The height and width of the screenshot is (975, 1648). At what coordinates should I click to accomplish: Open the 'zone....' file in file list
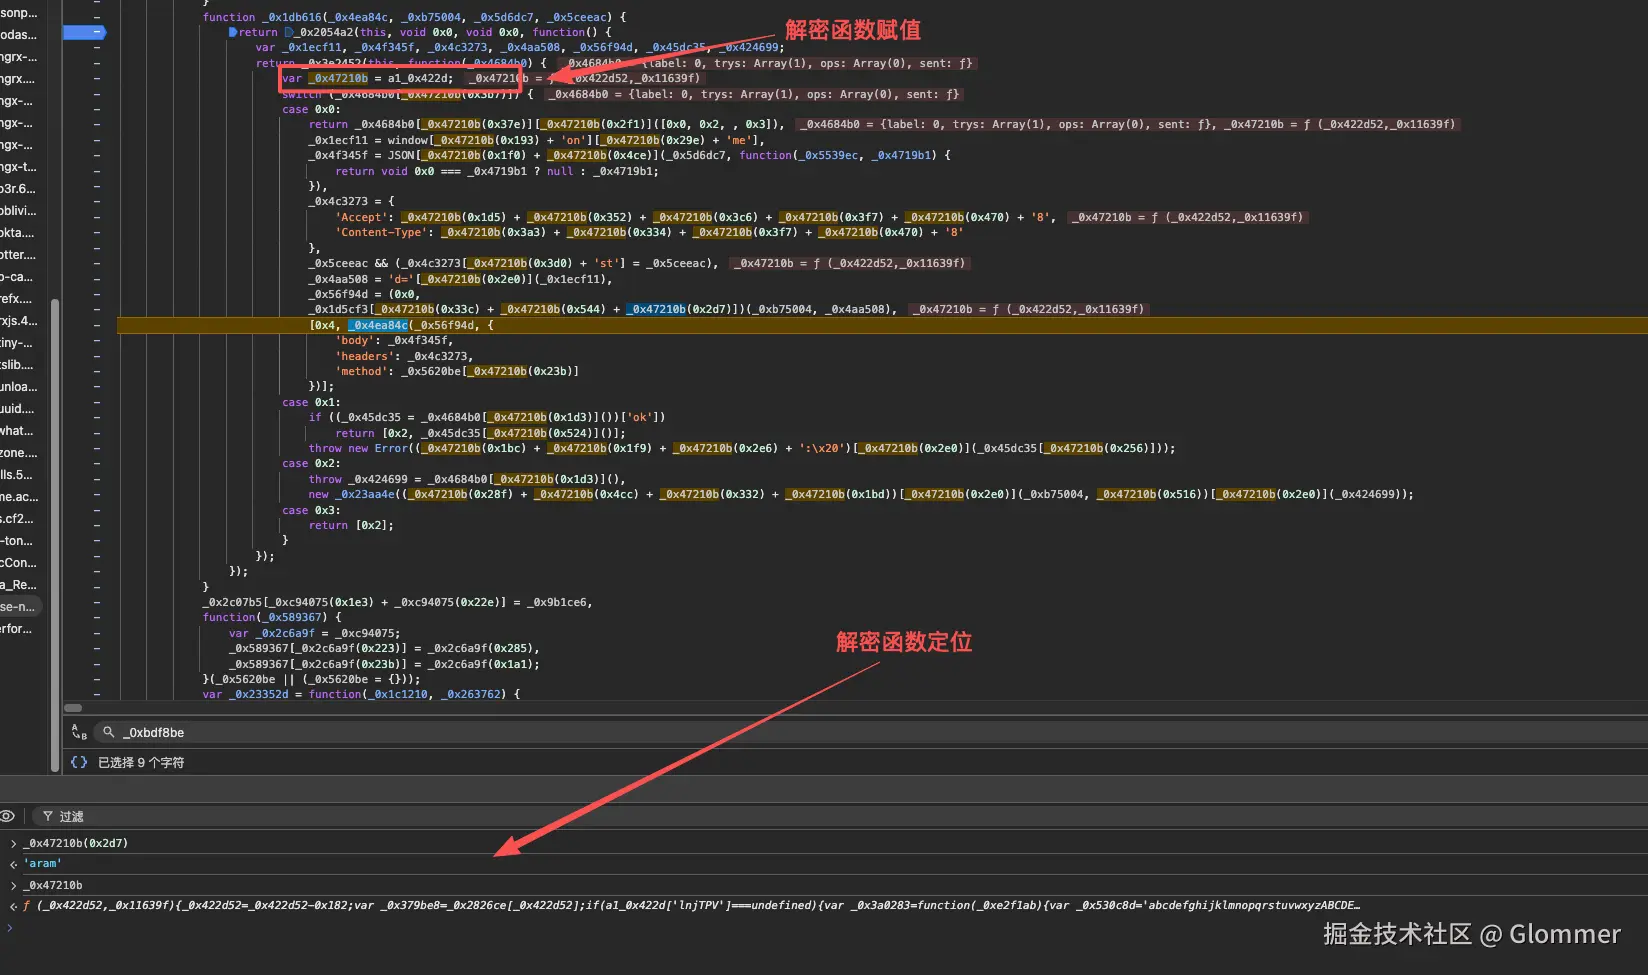click(18, 453)
